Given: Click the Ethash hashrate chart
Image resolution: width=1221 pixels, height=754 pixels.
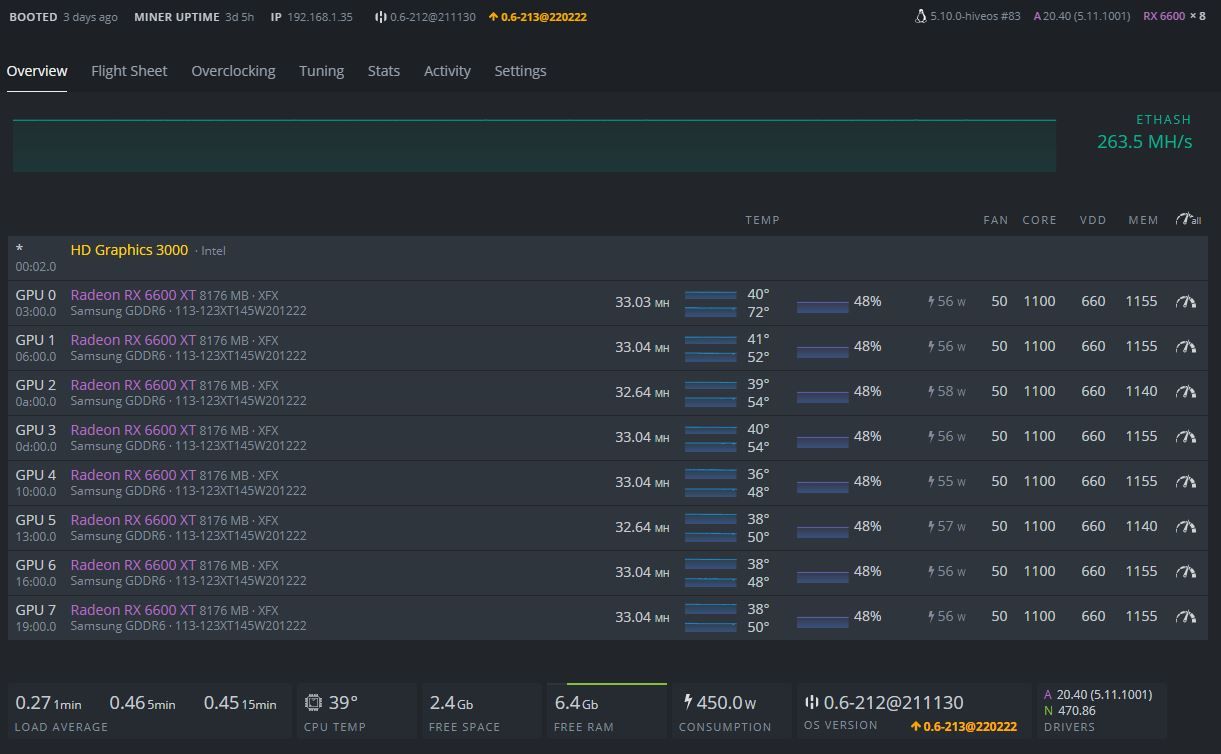Looking at the screenshot, I should [534, 146].
